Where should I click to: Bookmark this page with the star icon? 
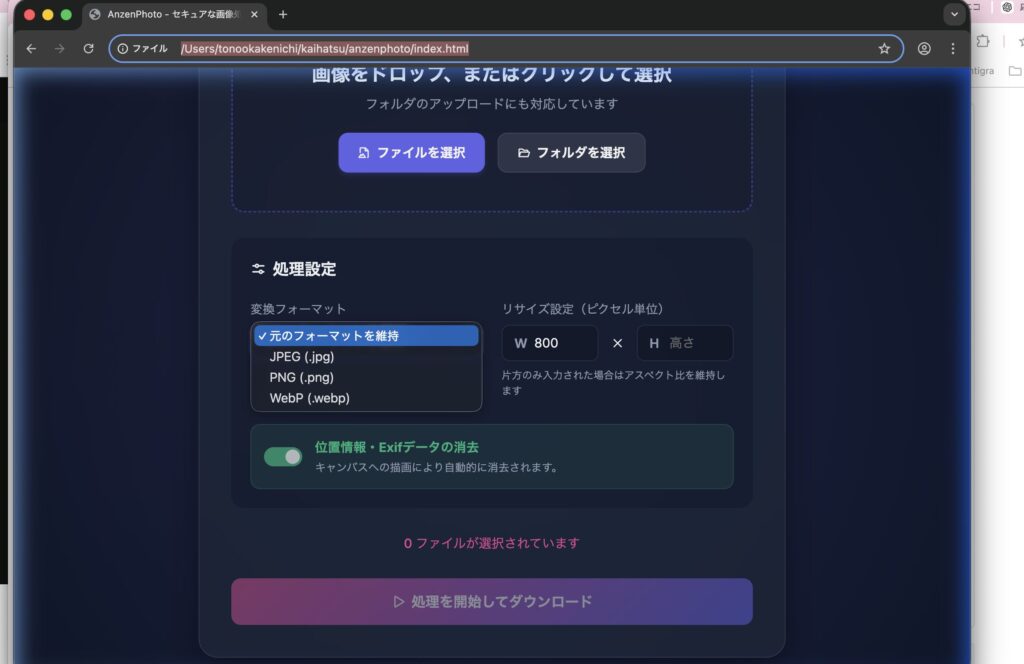click(884, 48)
